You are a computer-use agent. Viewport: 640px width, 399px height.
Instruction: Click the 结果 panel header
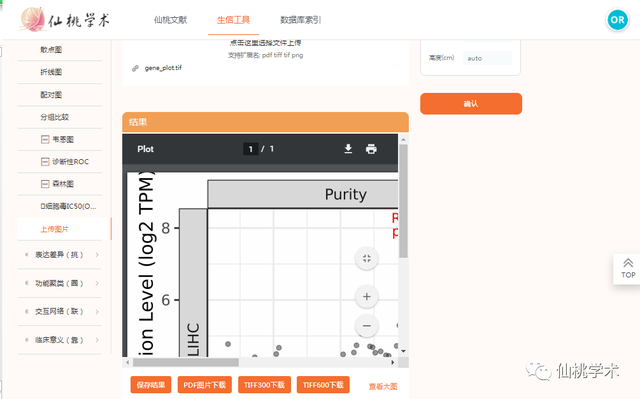(265, 122)
